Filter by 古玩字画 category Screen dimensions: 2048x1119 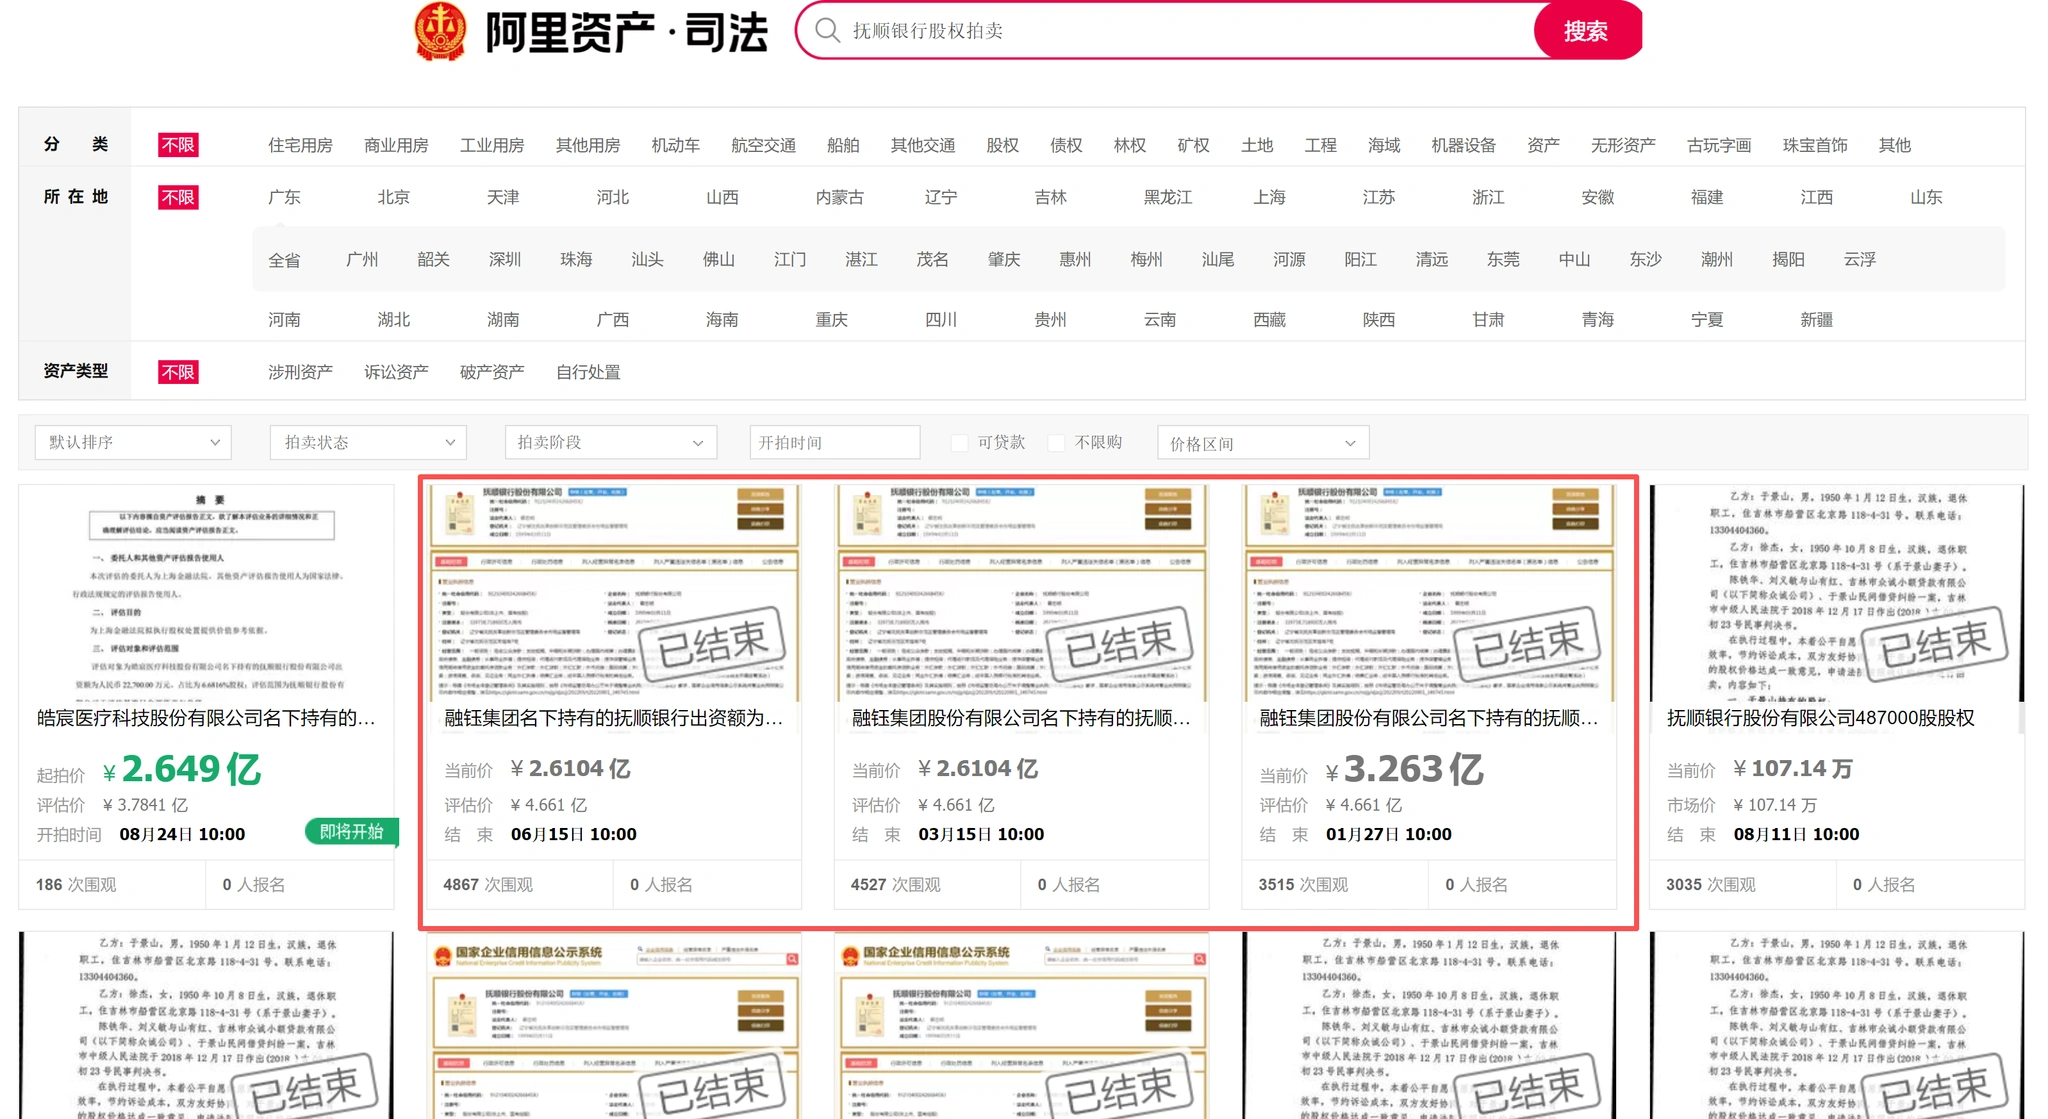(x=1719, y=145)
